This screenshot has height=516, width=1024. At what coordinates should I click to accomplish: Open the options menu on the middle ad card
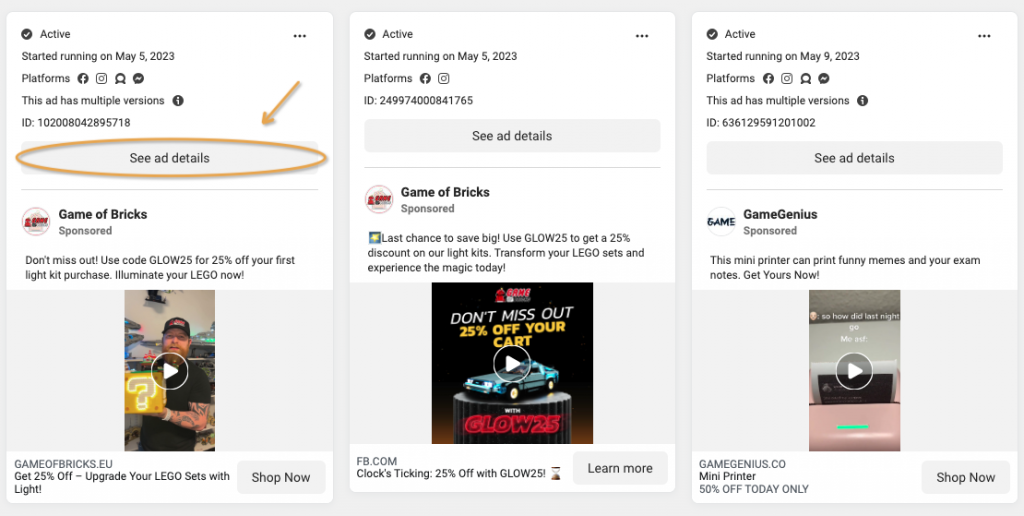tap(642, 35)
